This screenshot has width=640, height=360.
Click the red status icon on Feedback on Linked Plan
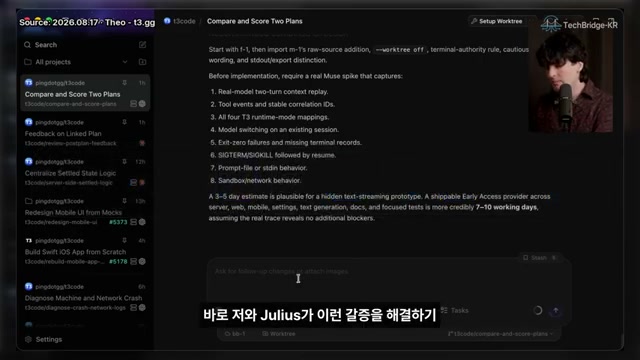click(x=142, y=143)
